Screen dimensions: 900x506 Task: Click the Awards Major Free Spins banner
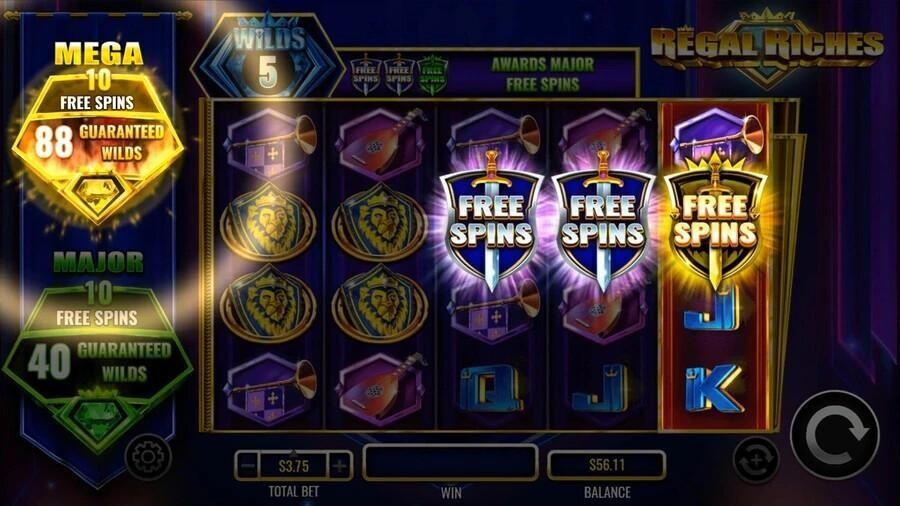[x=542, y=74]
